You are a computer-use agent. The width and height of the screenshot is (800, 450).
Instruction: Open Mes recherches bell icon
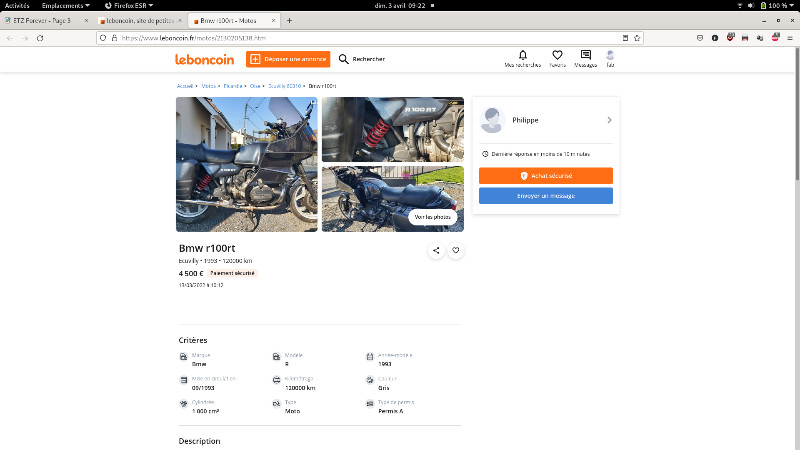tap(522, 55)
